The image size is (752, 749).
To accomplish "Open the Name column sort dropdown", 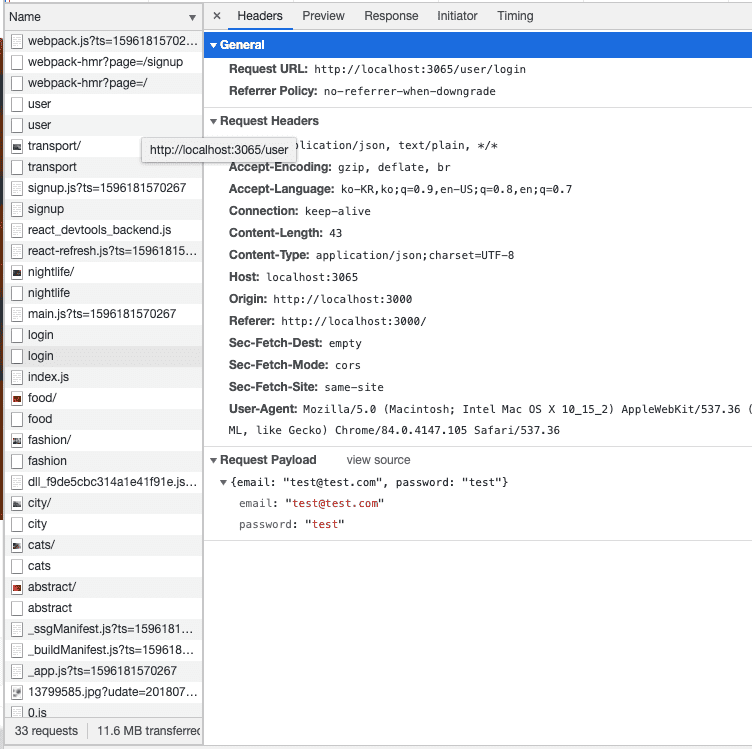I will [x=192, y=17].
